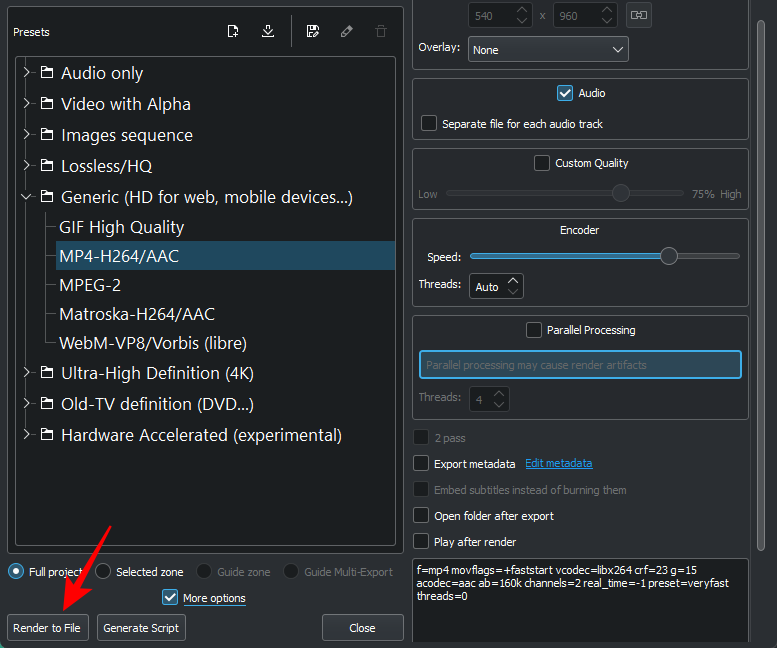Click the save preset icon
Viewport: 777px width, 648px height.
[313, 31]
